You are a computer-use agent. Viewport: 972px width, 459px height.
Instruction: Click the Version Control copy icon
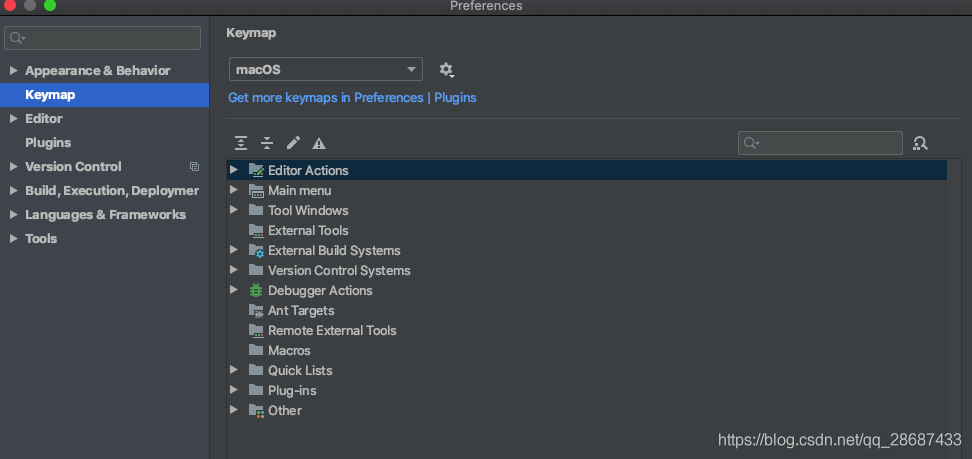194,167
